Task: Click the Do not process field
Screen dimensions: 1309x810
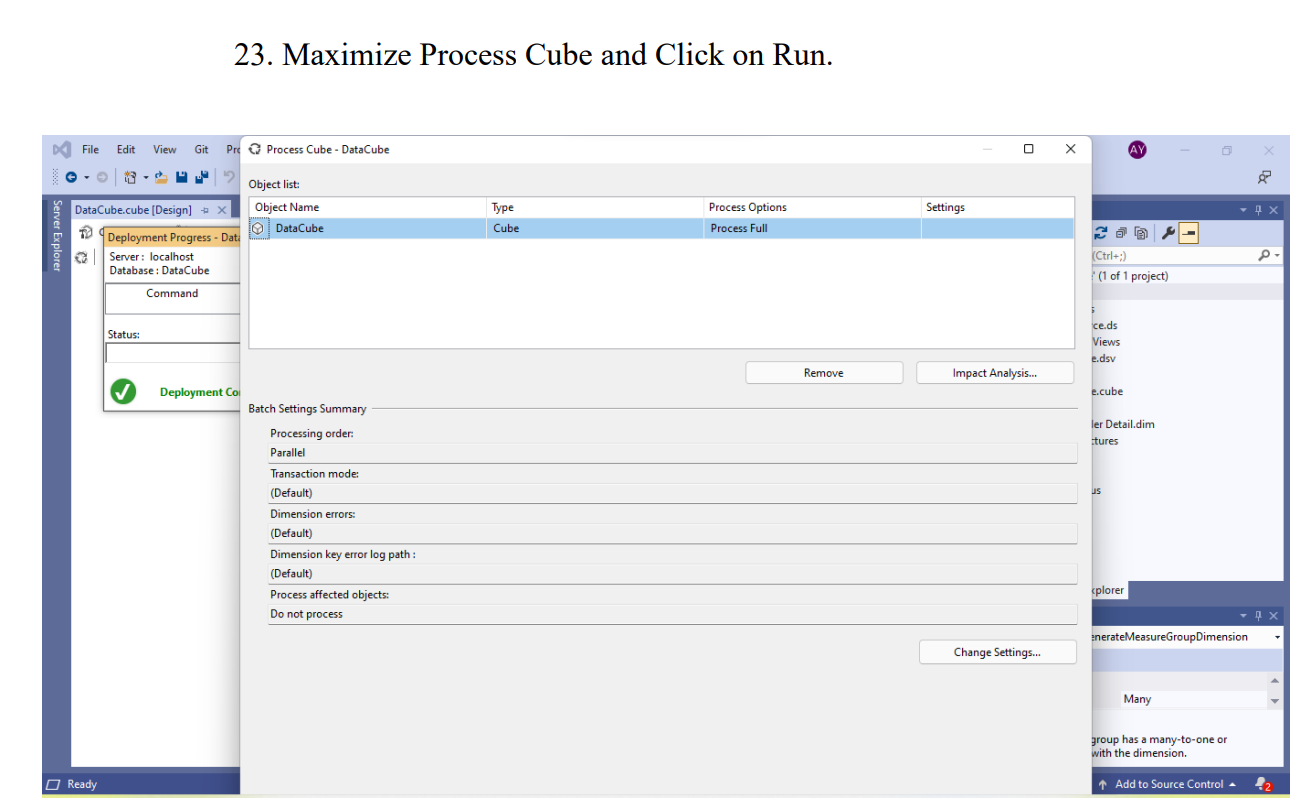Action: point(673,614)
